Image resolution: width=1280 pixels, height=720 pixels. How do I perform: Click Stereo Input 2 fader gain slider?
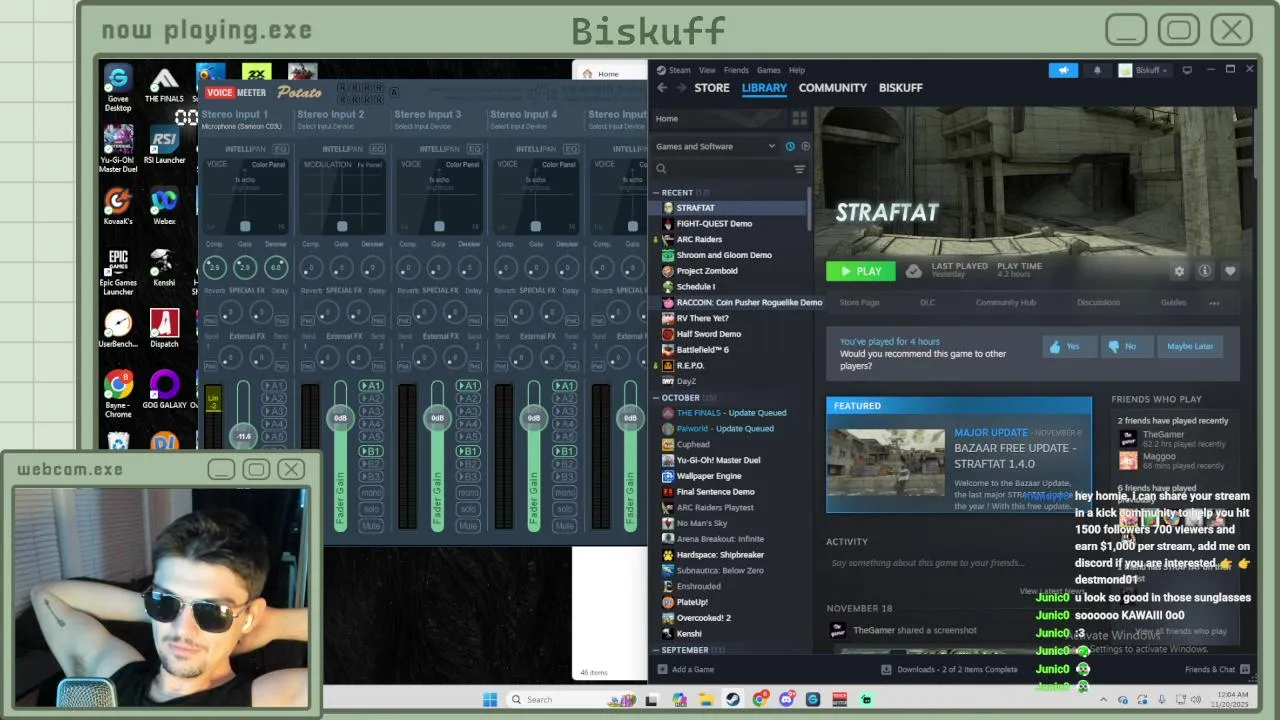pos(340,418)
